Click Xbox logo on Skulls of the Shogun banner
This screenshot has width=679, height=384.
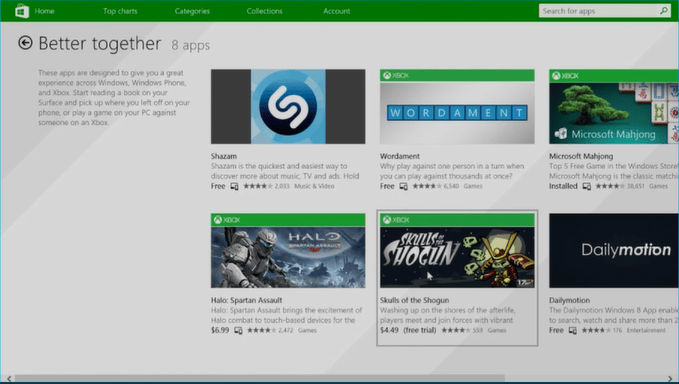click(x=387, y=220)
